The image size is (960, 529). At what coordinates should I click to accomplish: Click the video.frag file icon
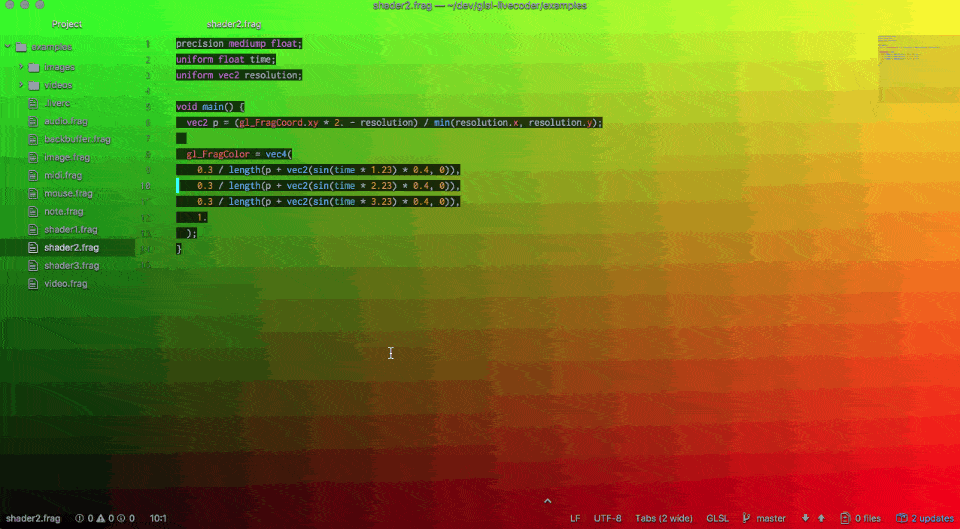(33, 283)
